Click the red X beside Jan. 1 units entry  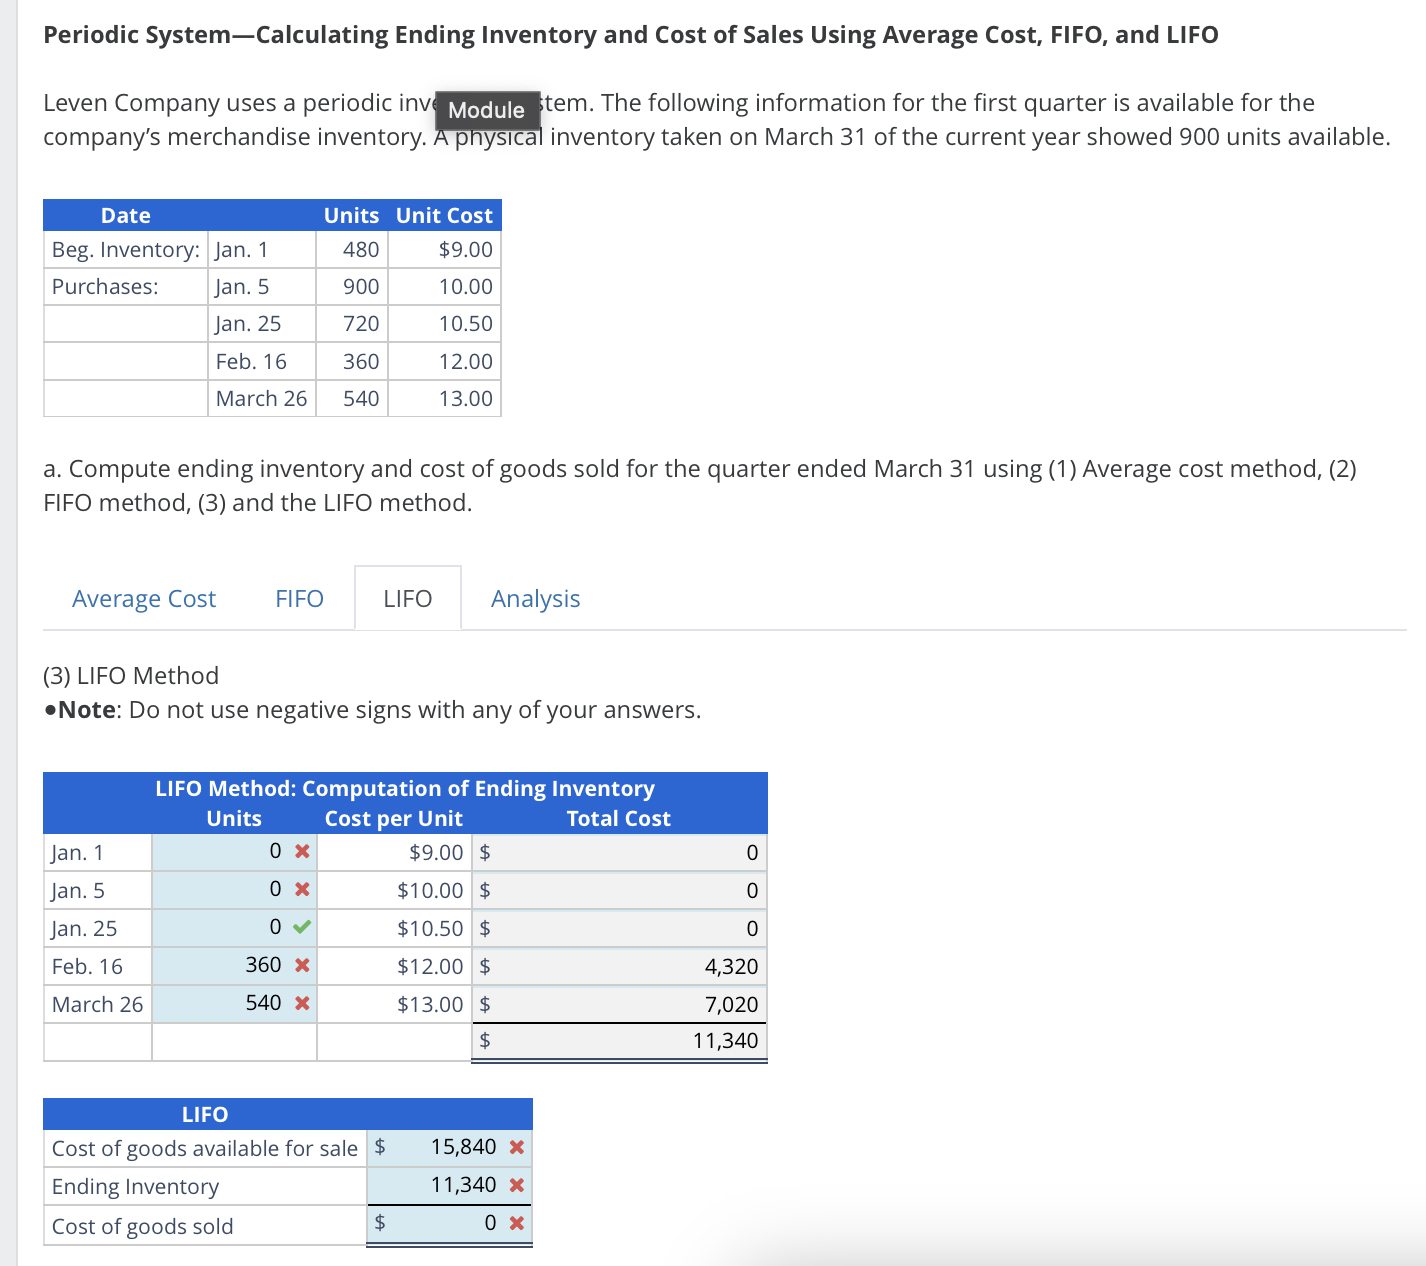tap(300, 851)
